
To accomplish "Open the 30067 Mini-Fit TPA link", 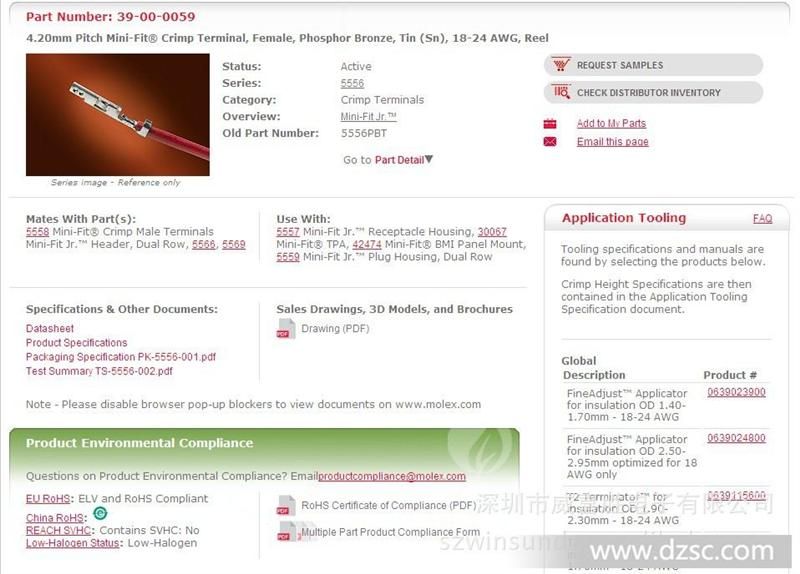I will (492, 232).
